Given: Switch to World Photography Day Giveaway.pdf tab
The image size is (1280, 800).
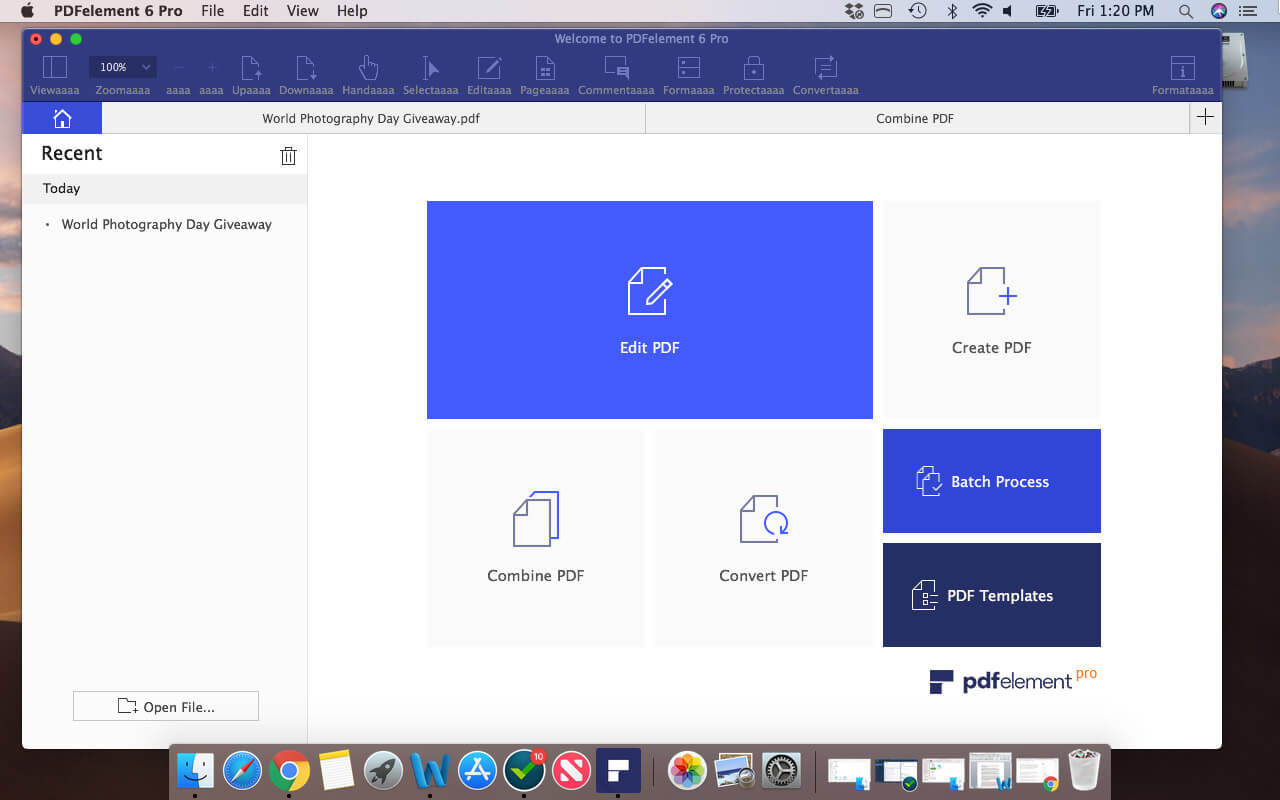Looking at the screenshot, I should click(372, 118).
